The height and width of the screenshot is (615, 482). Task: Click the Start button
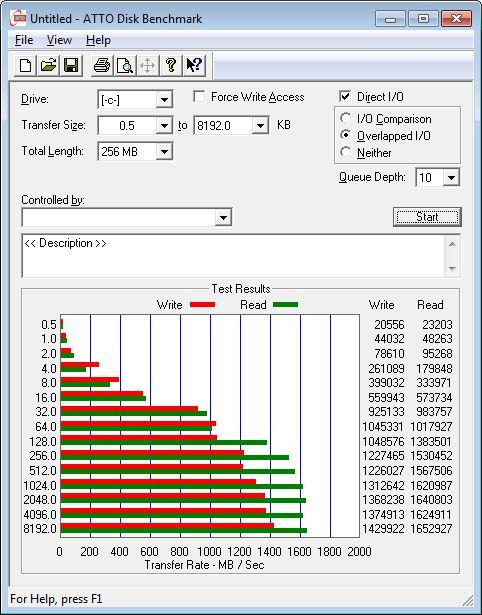coord(427,217)
